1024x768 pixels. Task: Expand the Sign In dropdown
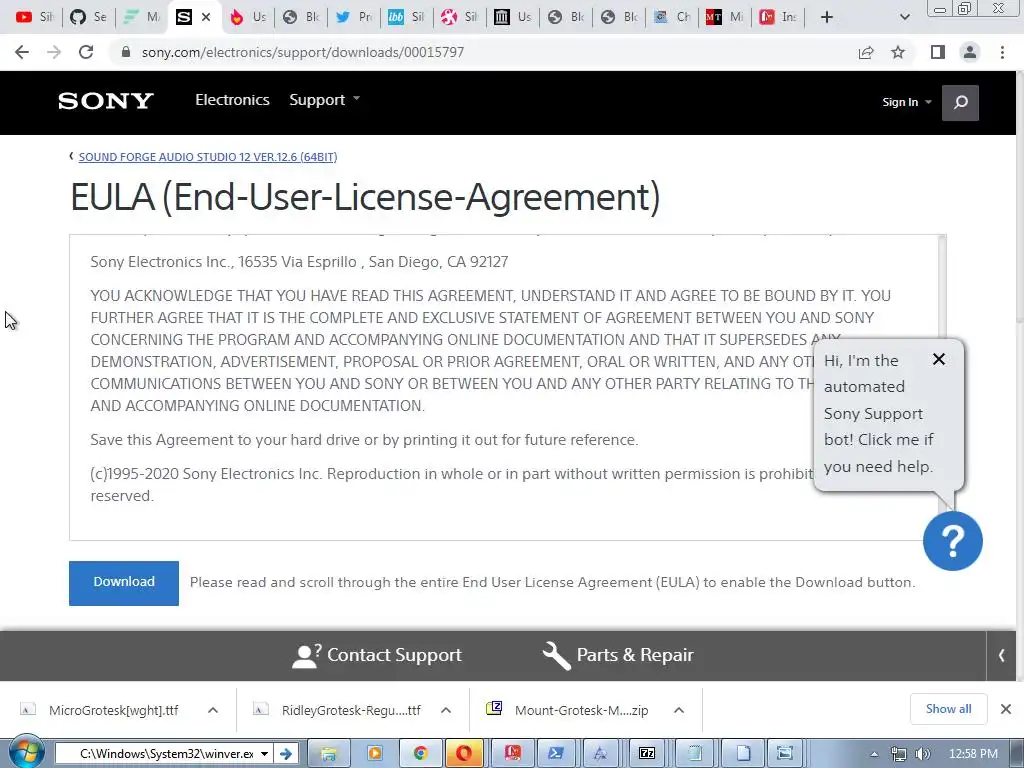click(906, 102)
